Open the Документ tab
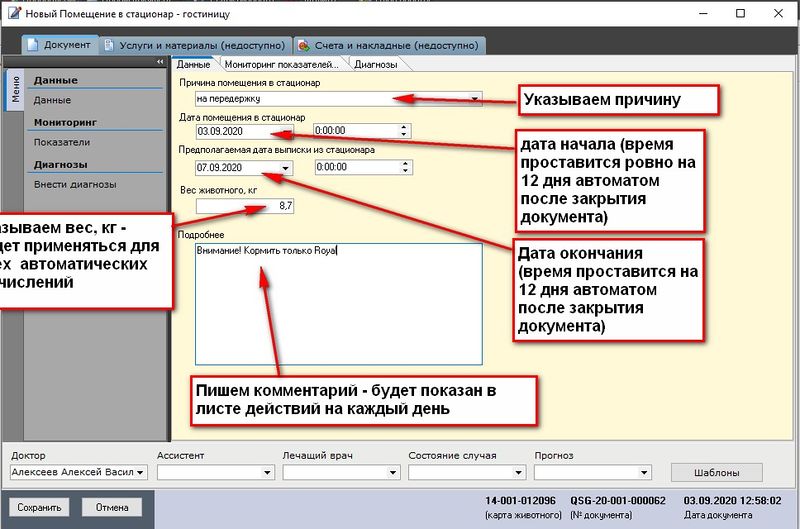Viewport: 800px width, 529px height. pos(60,45)
